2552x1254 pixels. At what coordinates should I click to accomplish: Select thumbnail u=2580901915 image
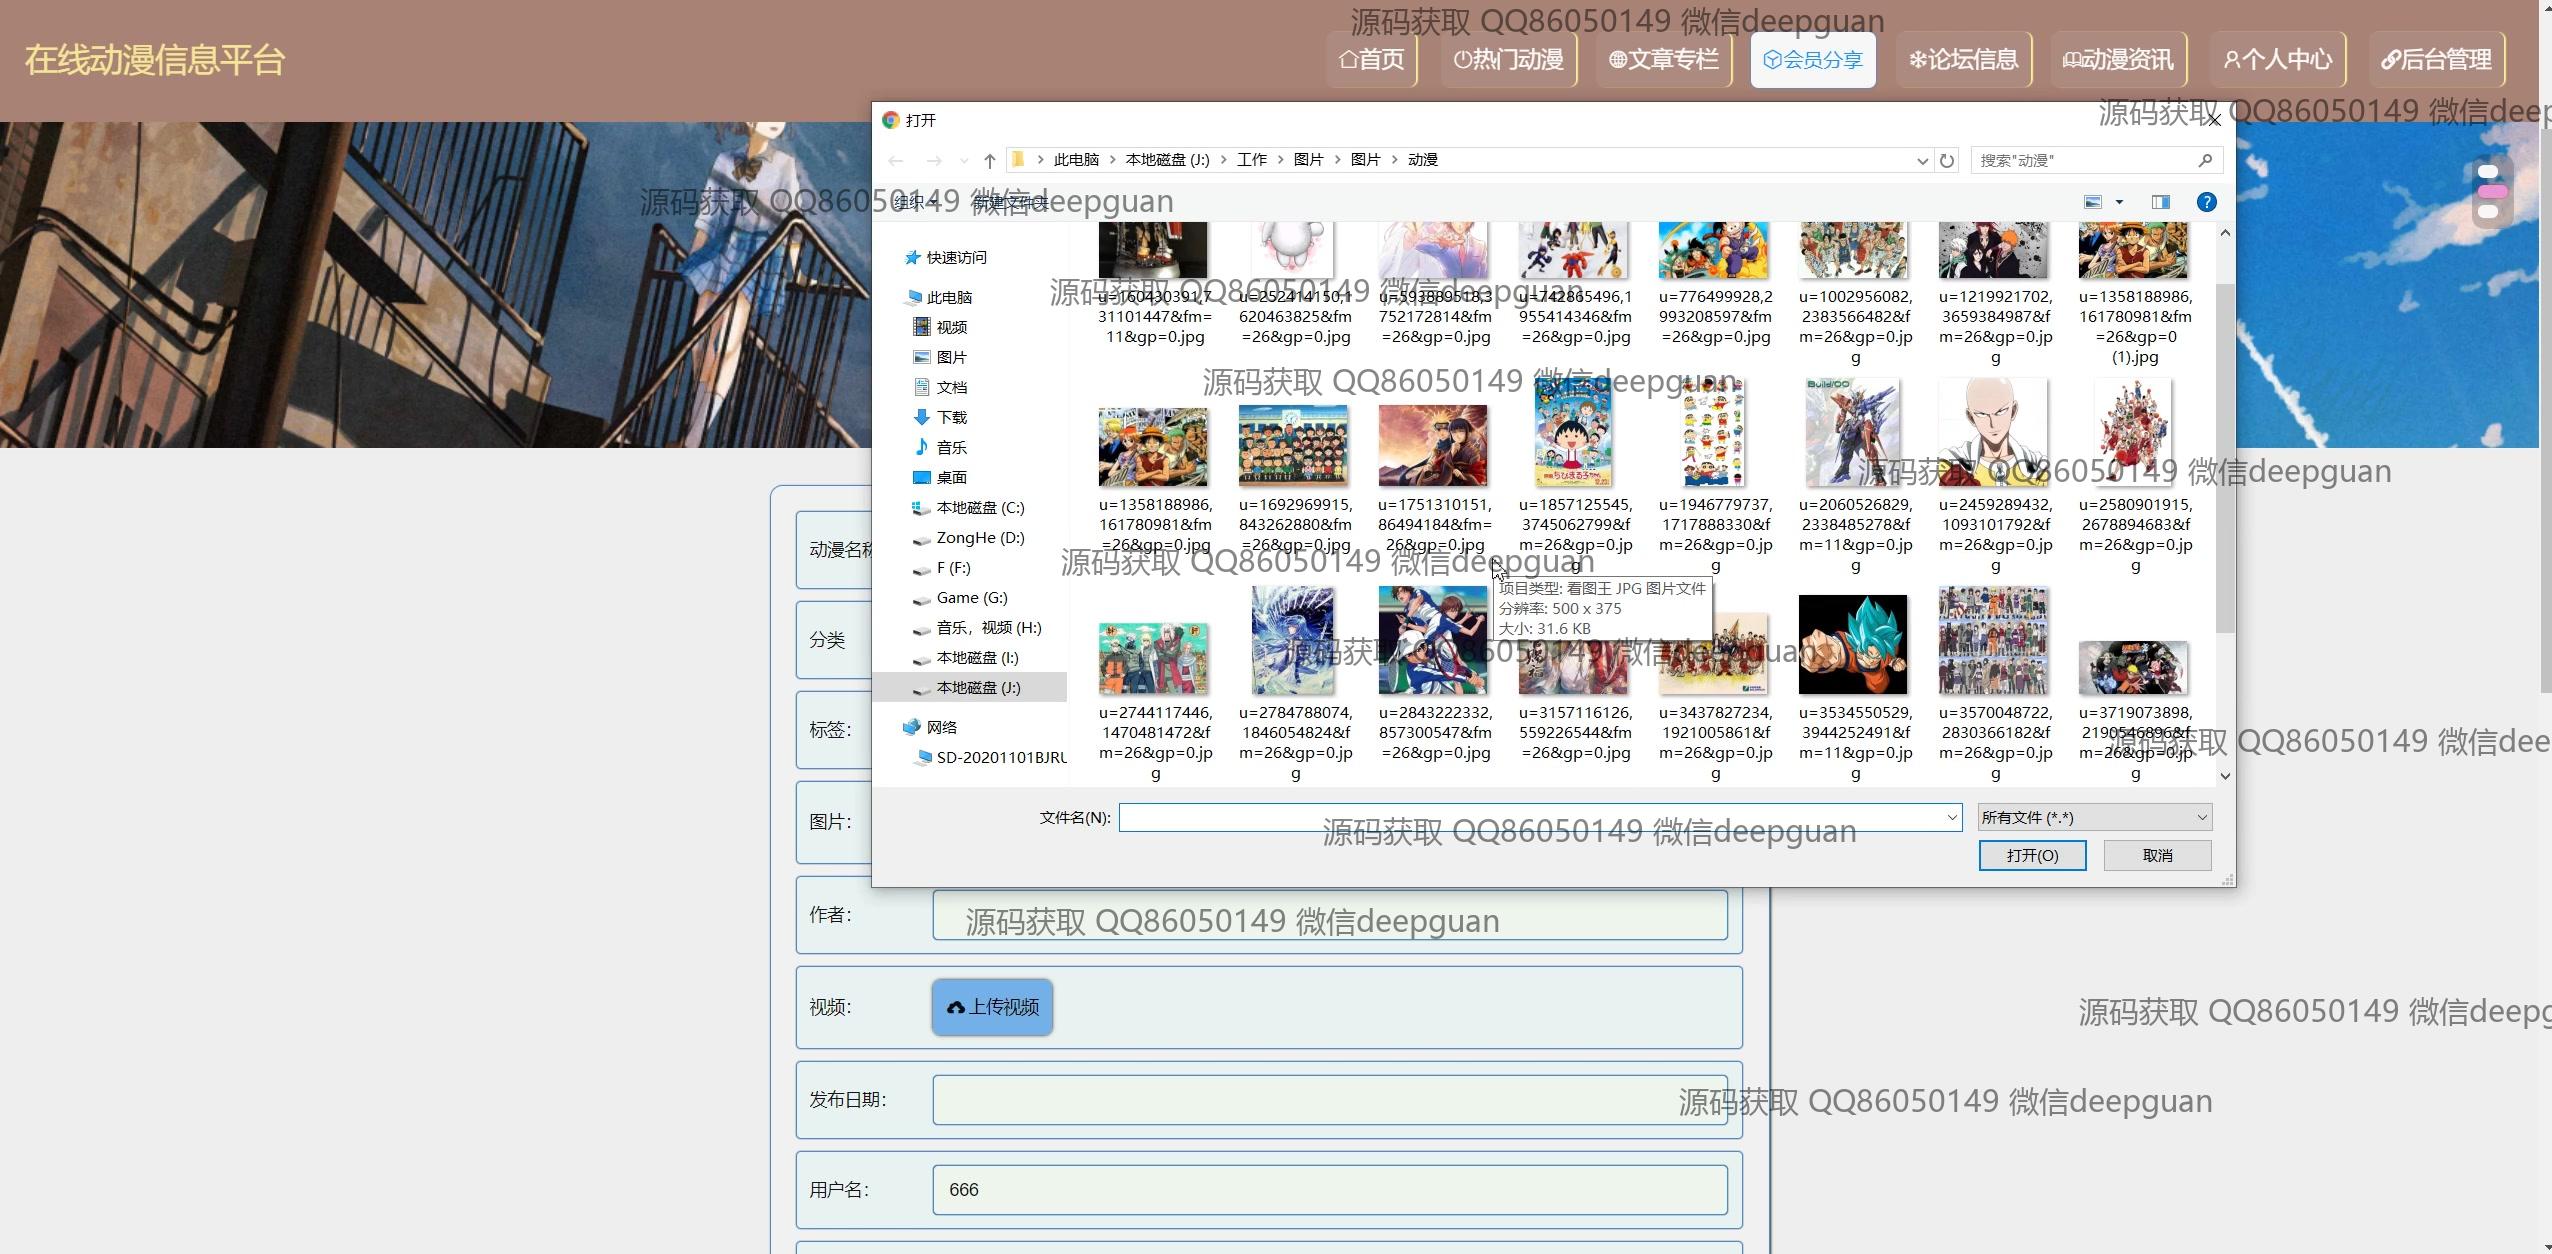point(2133,432)
